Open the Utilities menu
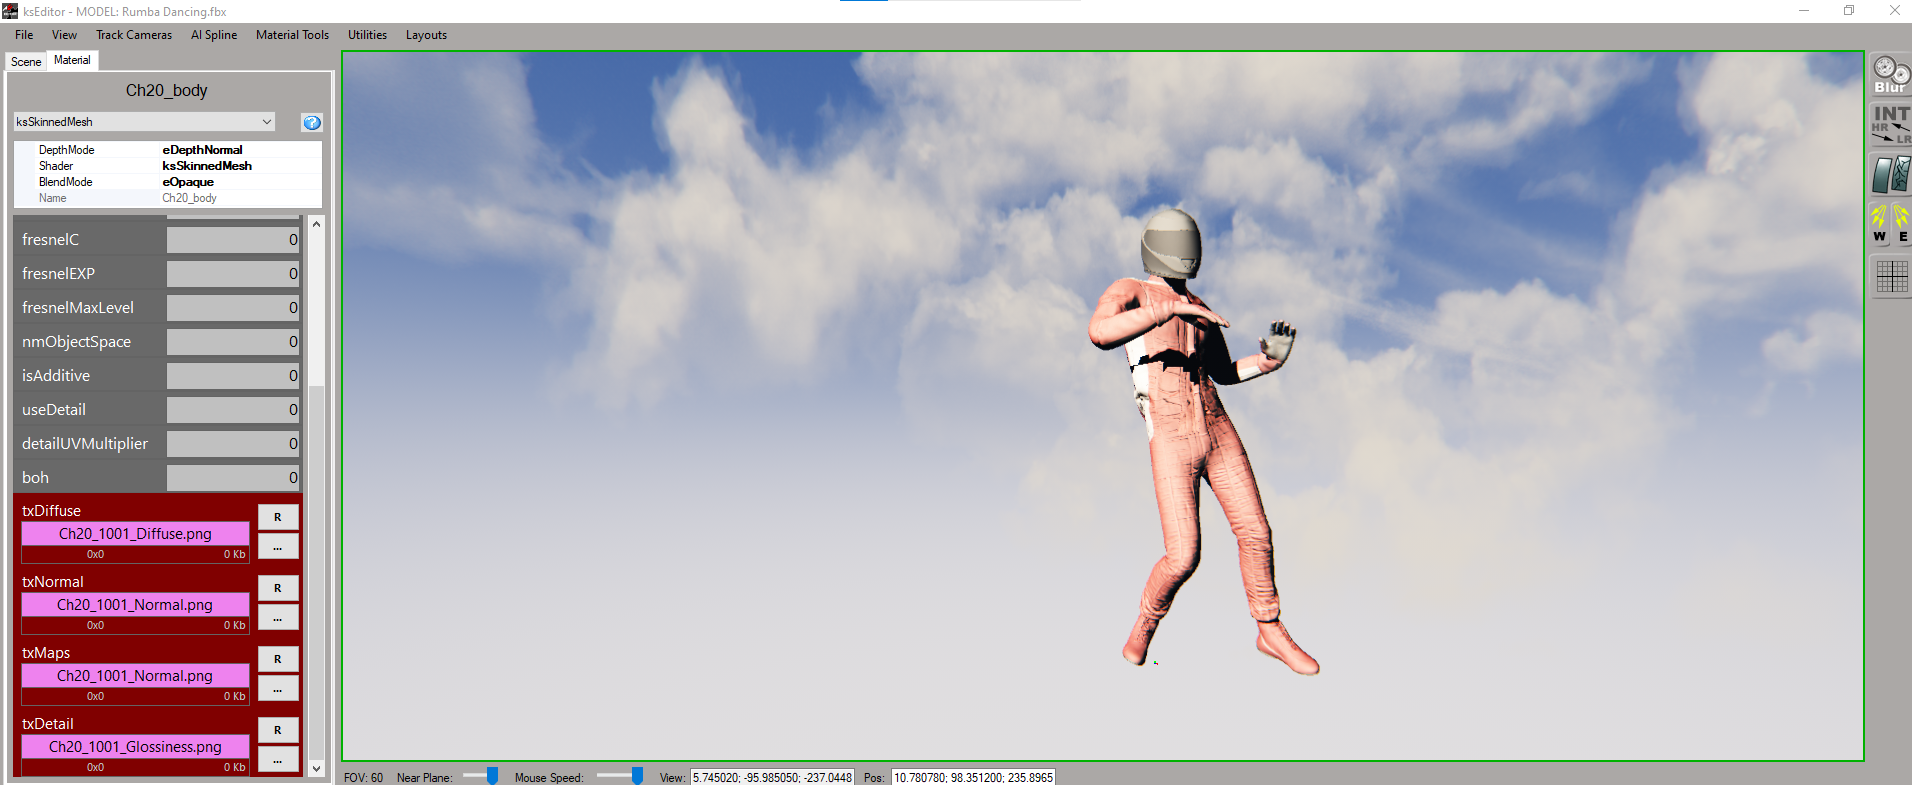The width and height of the screenshot is (1912, 785). tap(367, 35)
